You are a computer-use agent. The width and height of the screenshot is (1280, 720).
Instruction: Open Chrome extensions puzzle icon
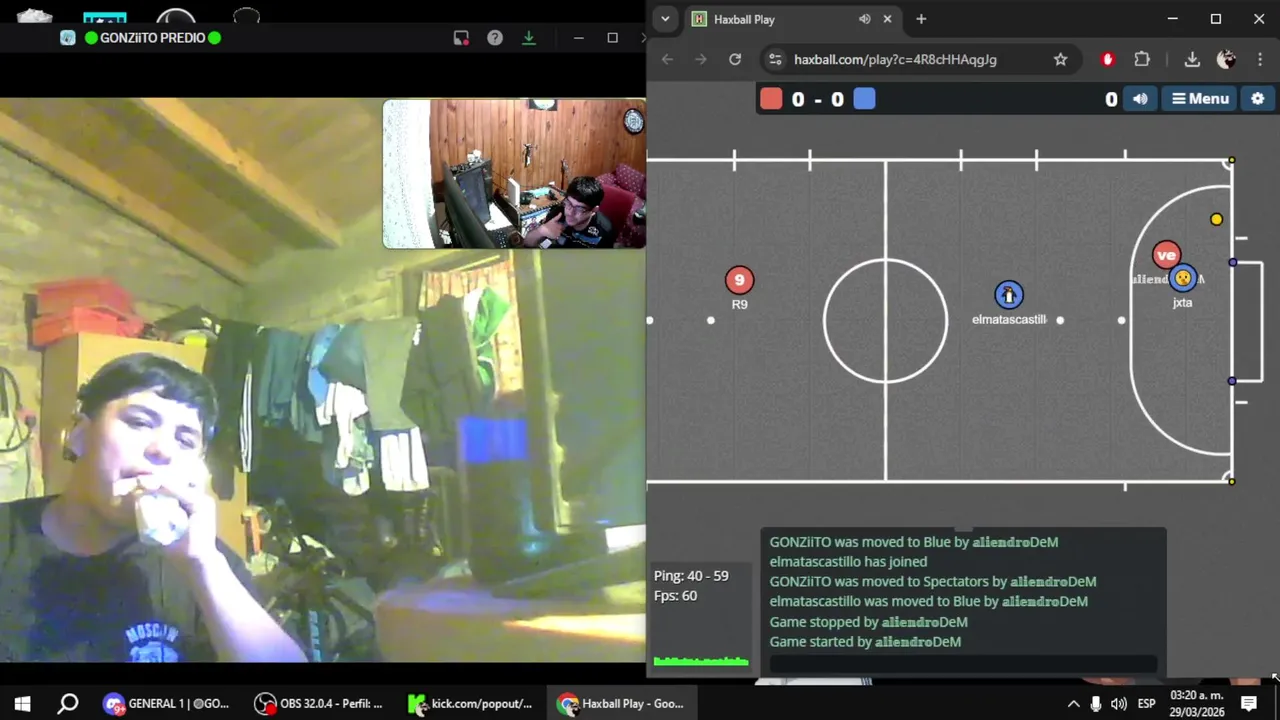coord(1142,59)
